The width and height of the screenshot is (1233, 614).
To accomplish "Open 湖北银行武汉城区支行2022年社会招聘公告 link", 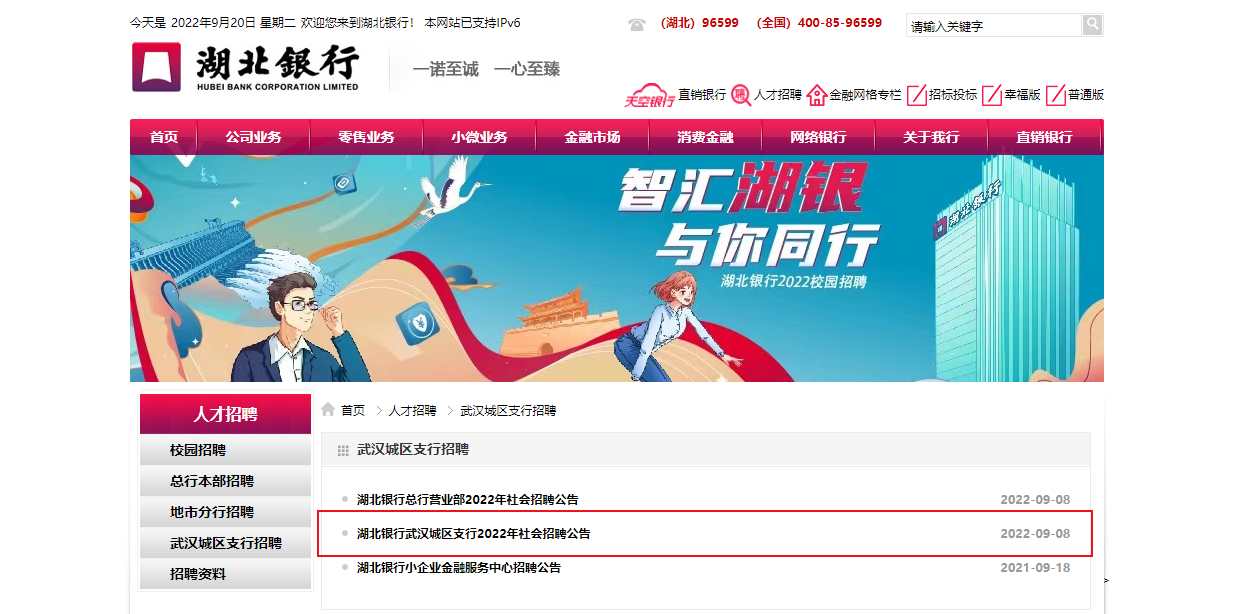I will (474, 534).
